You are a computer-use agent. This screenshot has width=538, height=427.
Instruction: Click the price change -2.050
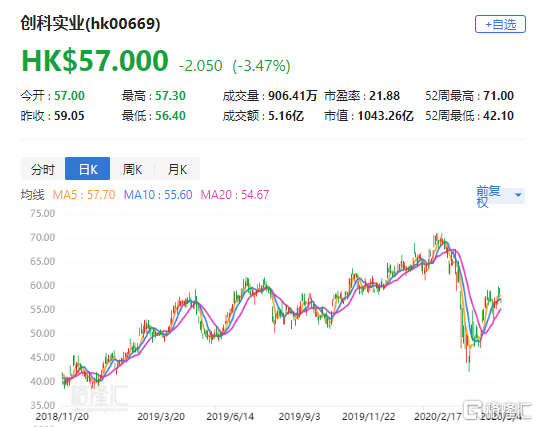[200, 66]
